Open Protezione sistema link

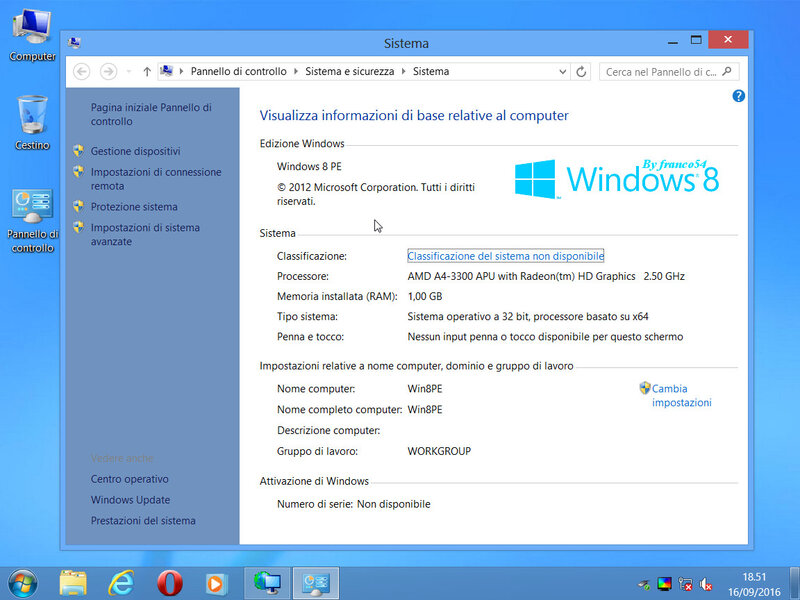tap(134, 207)
